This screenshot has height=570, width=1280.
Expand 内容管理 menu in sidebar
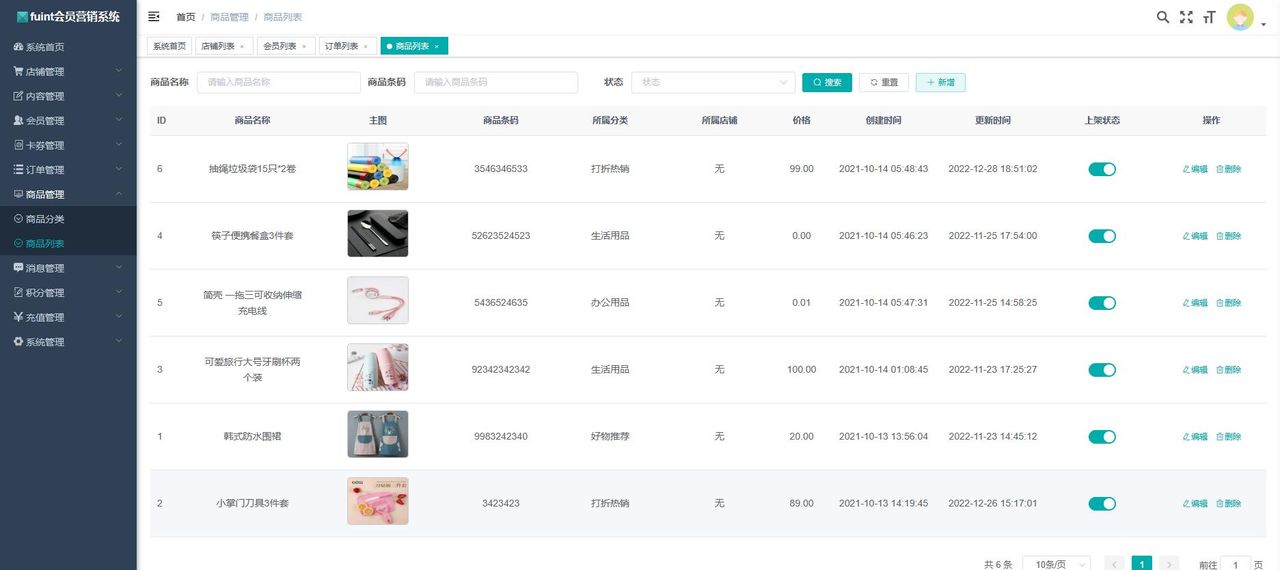(x=68, y=96)
